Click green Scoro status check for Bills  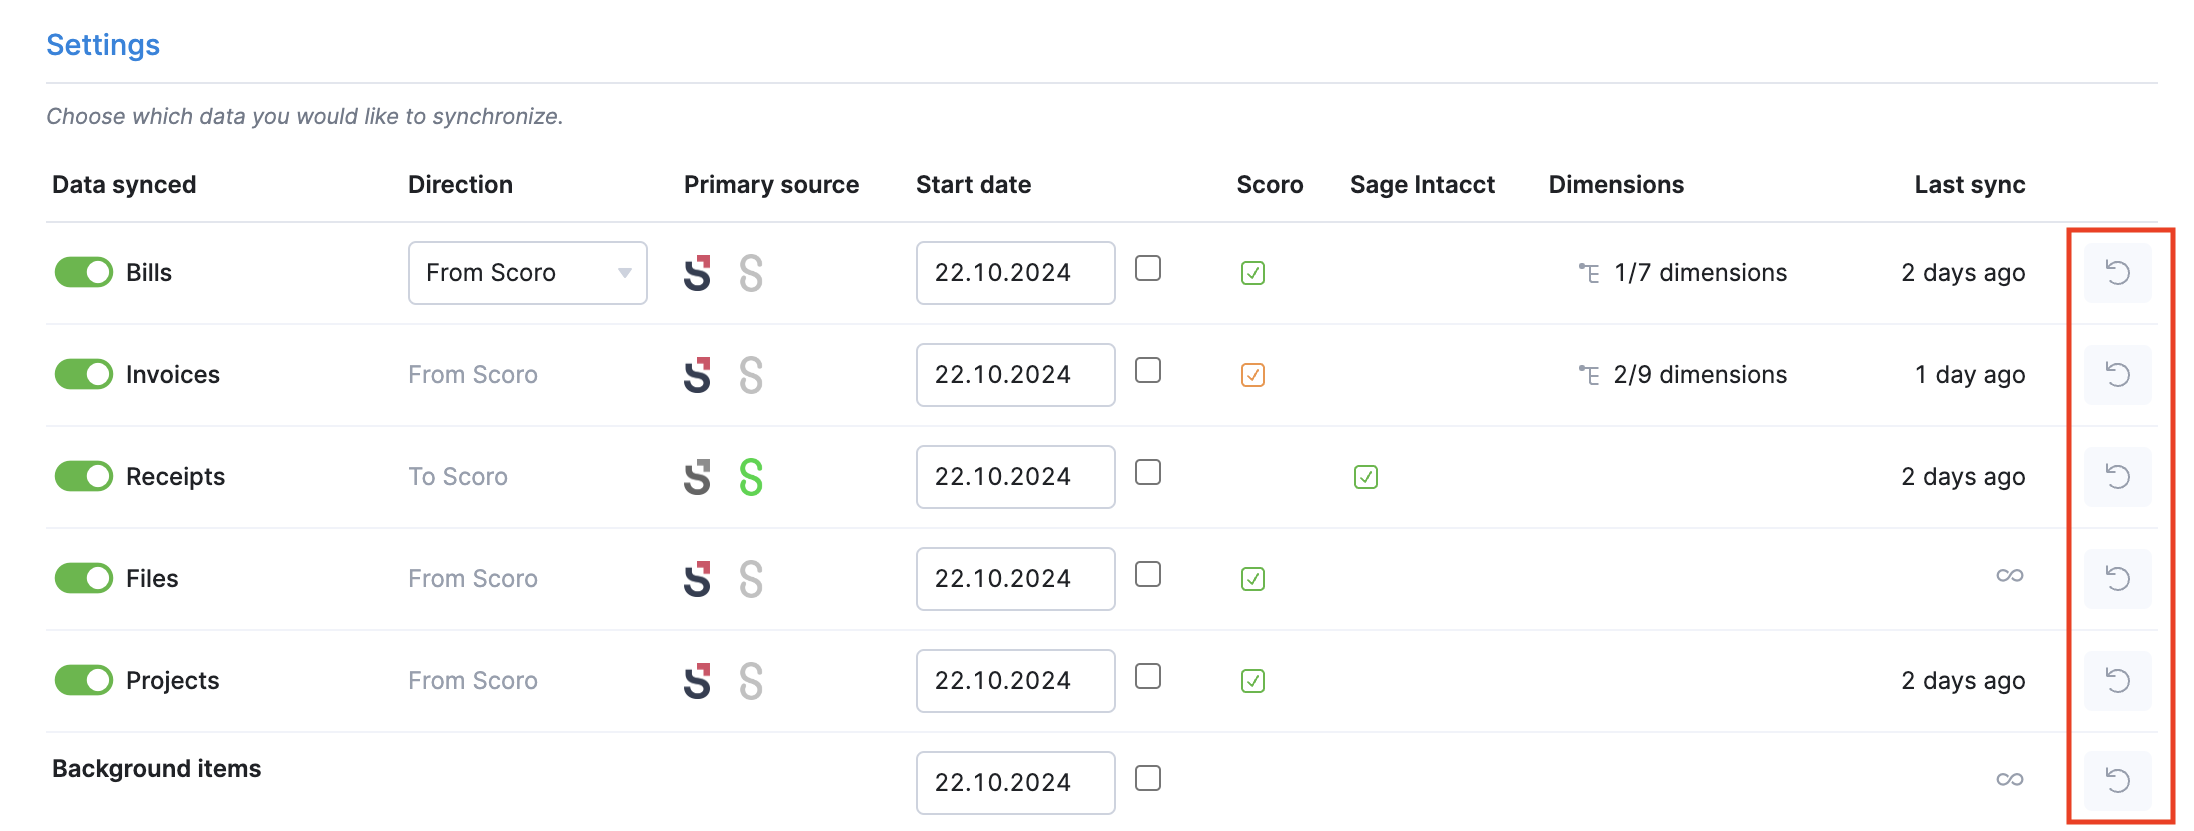(x=1253, y=273)
